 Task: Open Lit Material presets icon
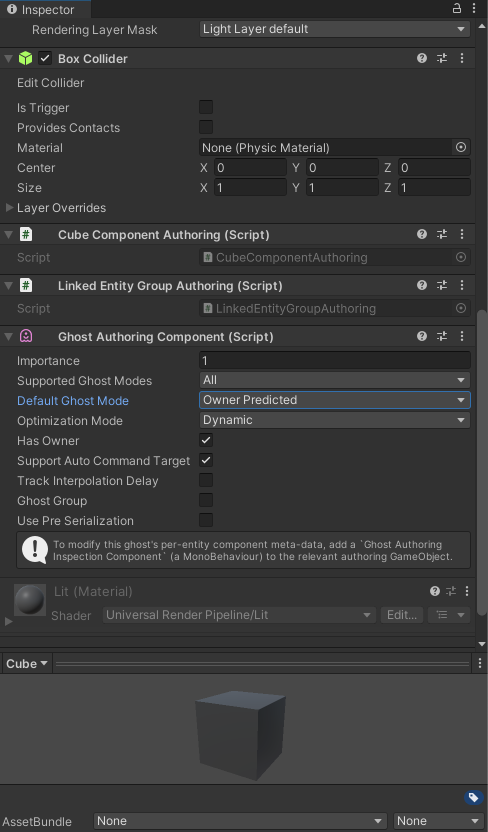pyautogui.click(x=451, y=591)
